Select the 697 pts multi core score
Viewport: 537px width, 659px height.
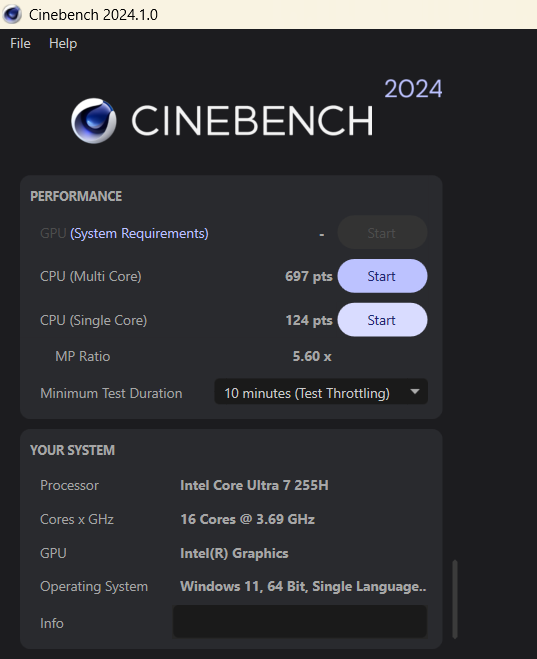click(x=309, y=277)
